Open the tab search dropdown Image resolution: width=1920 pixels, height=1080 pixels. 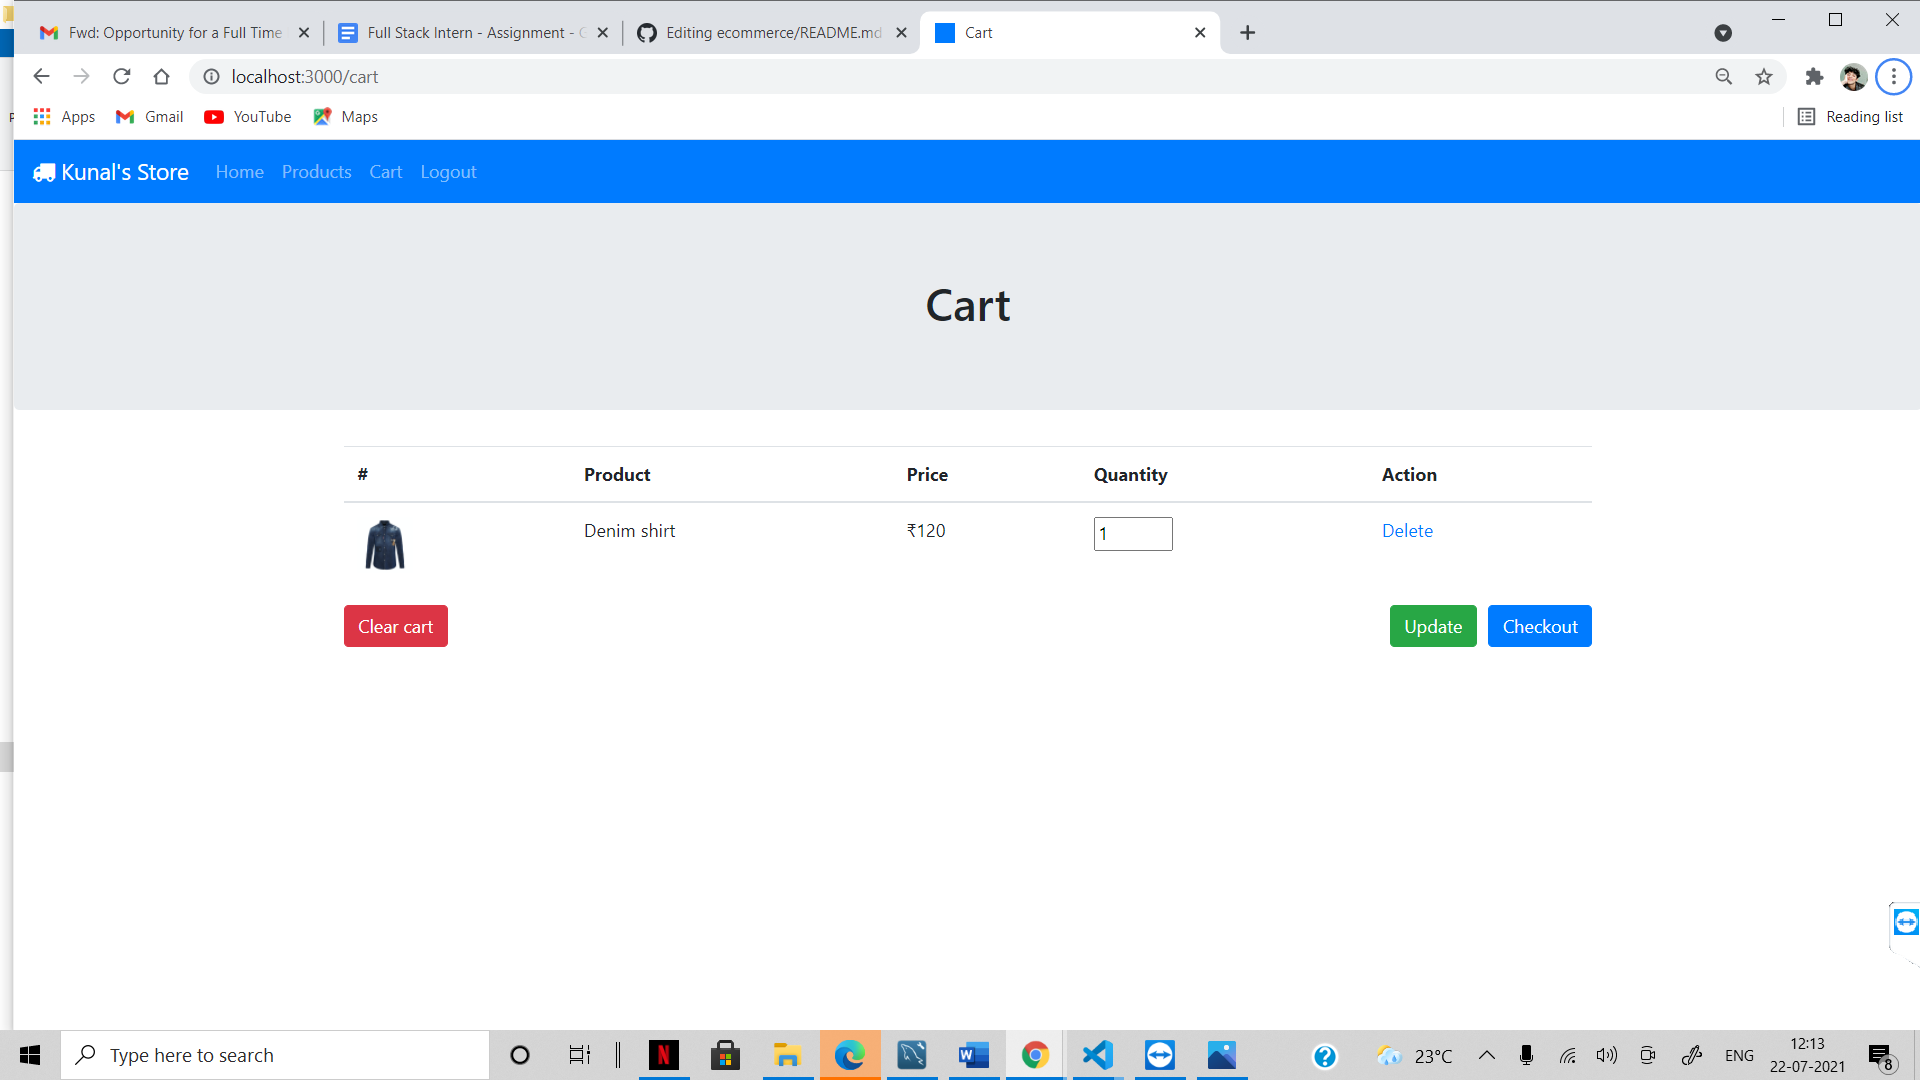[1722, 33]
